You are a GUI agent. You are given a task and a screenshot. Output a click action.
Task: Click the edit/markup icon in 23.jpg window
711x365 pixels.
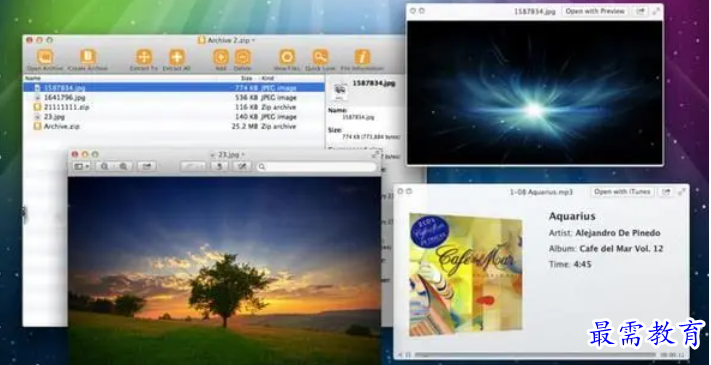tap(243, 167)
